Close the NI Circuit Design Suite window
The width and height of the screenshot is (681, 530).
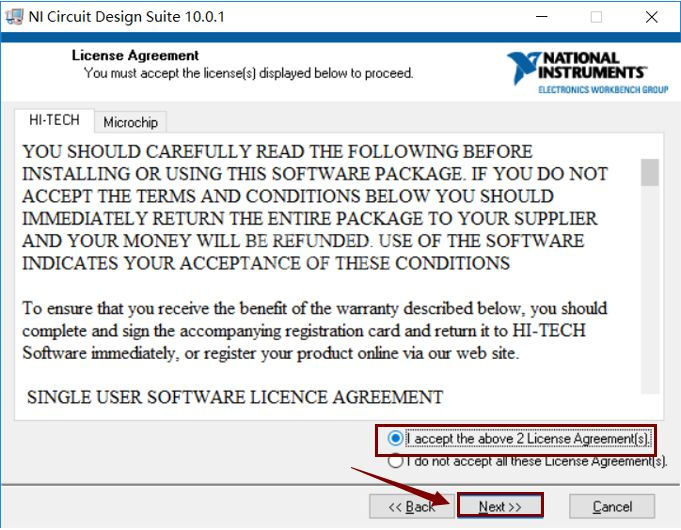(x=651, y=17)
